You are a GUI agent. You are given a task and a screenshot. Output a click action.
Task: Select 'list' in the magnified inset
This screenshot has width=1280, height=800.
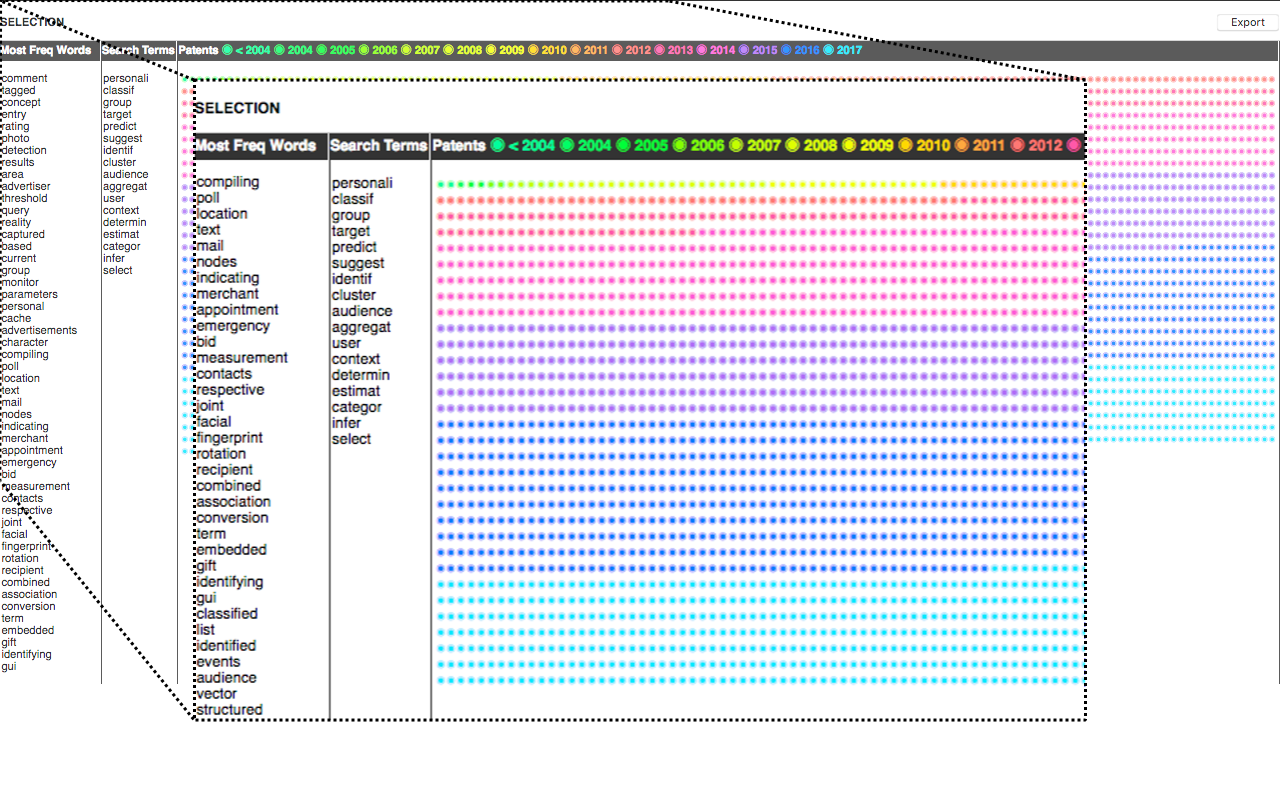coord(205,629)
